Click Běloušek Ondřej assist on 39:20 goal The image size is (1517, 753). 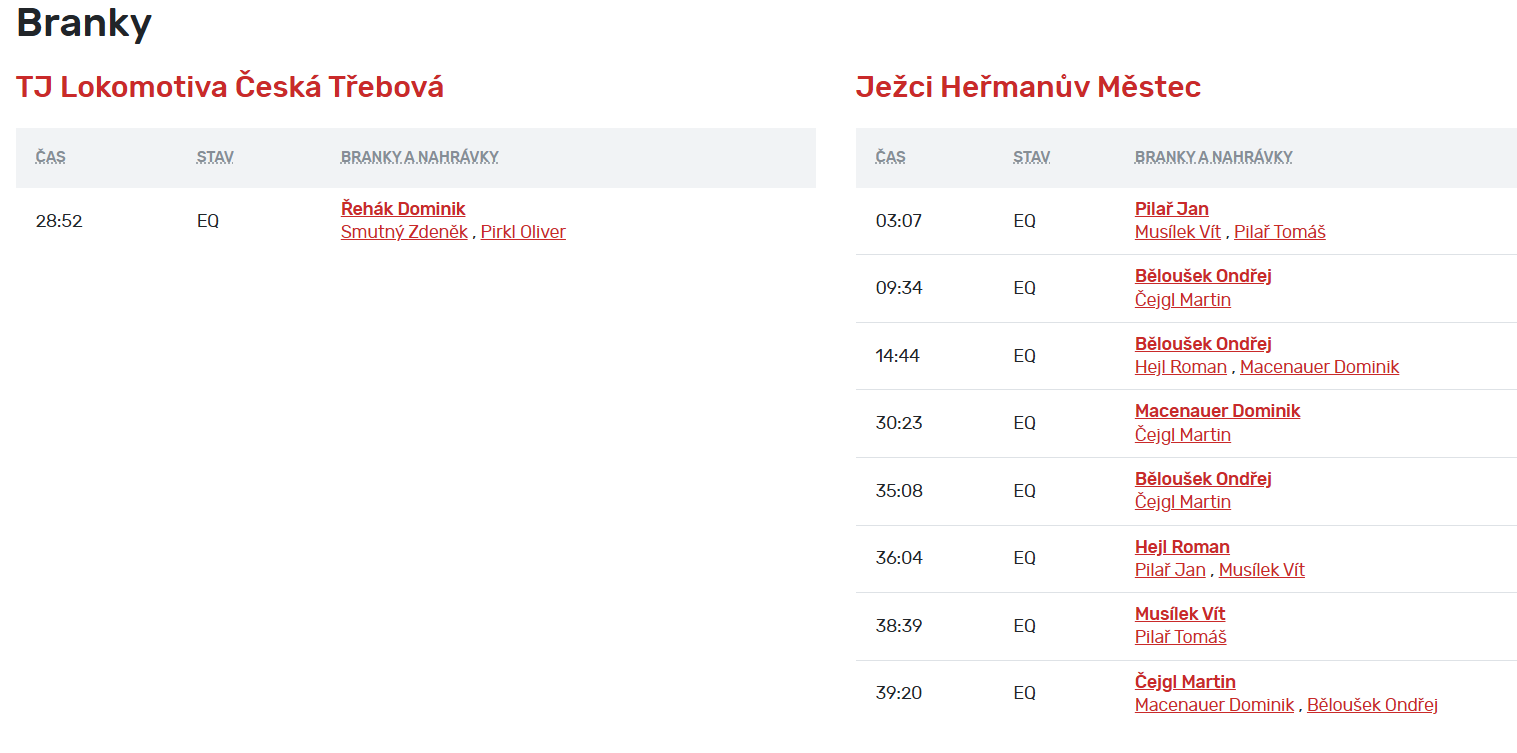(1372, 705)
